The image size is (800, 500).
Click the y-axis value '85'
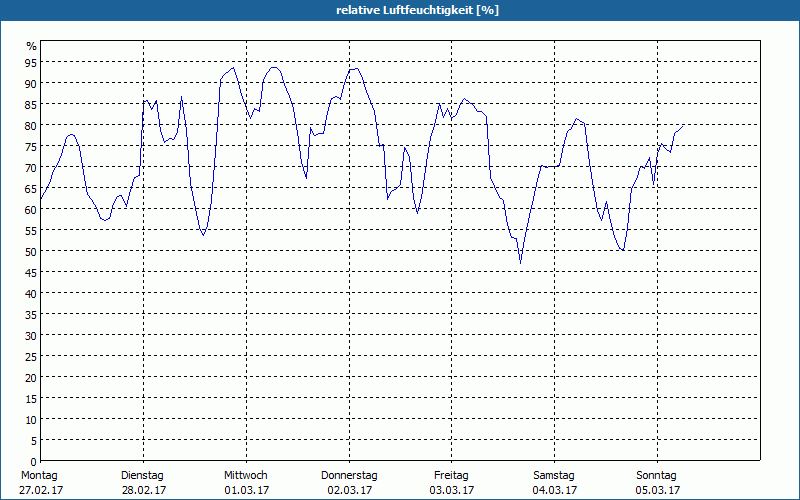32,104
